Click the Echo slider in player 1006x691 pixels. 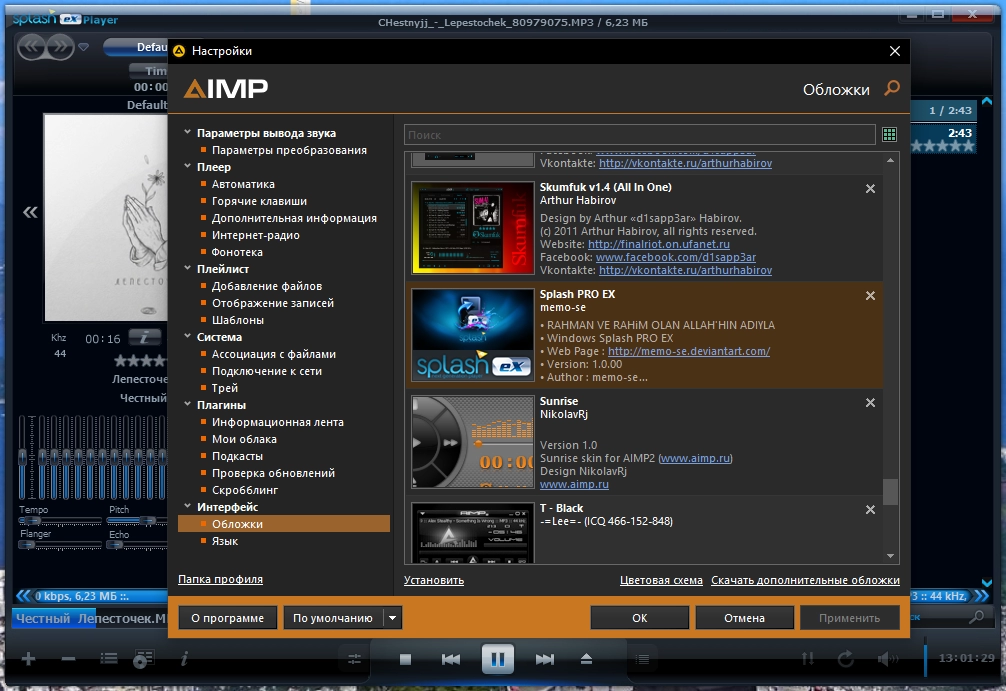tap(137, 545)
